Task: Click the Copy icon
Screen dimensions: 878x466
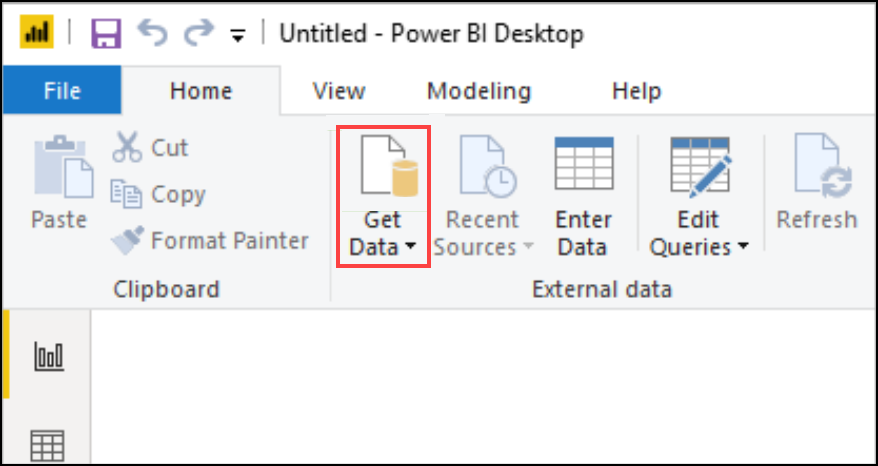Action: point(127,194)
